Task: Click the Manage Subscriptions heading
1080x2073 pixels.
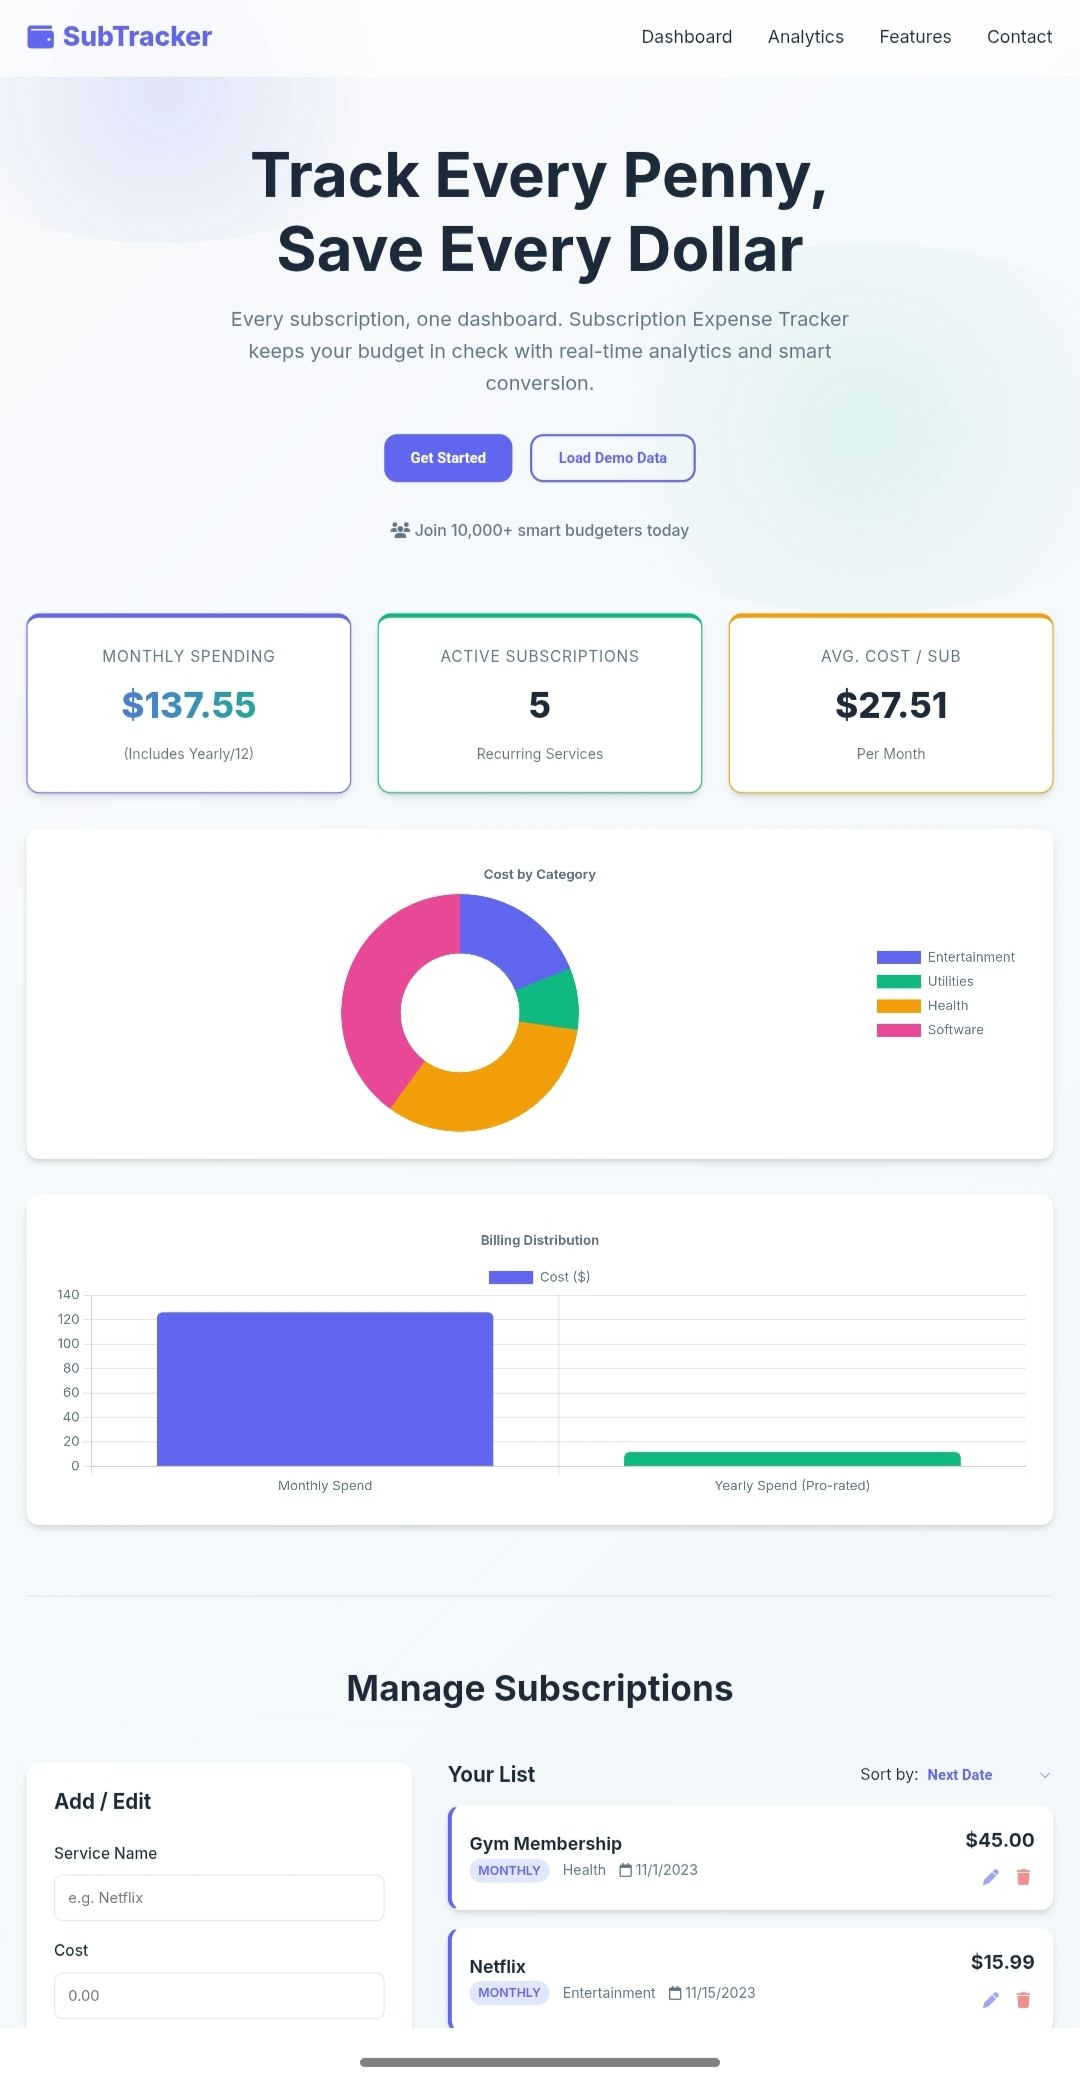Action: tap(540, 1688)
